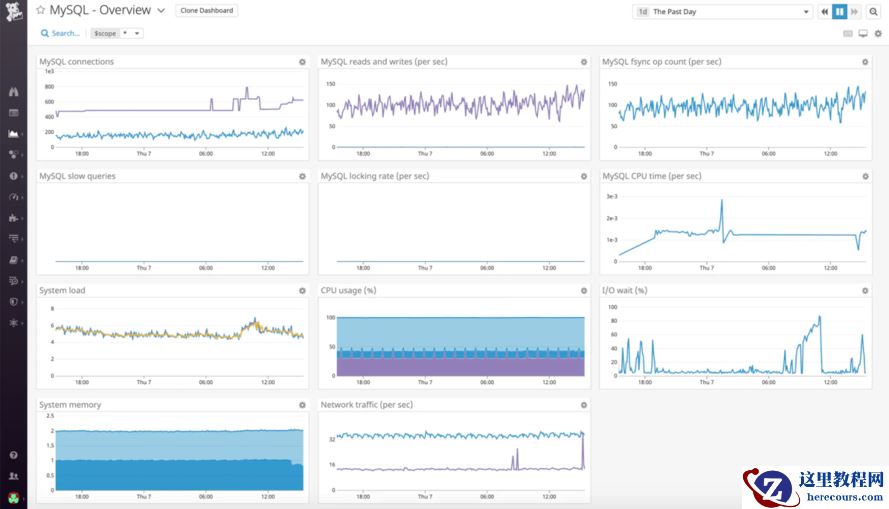Image resolution: width=889 pixels, height=509 pixels.
Task: Toggle the keyboard shortcuts icon
Action: [848, 33]
